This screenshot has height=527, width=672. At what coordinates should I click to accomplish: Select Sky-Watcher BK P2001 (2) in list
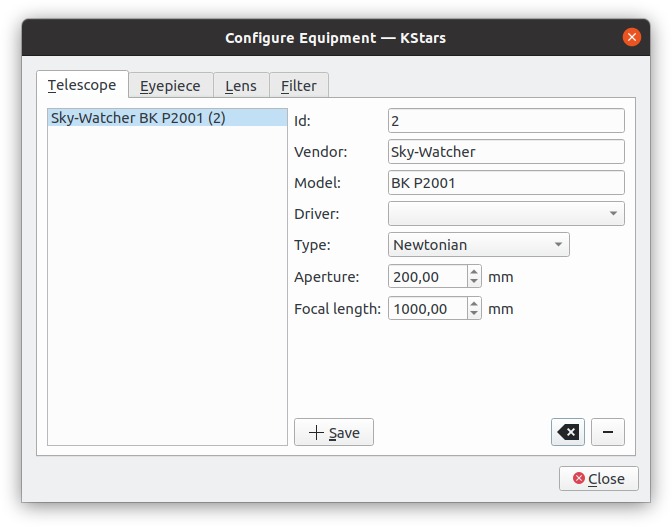click(x=167, y=117)
